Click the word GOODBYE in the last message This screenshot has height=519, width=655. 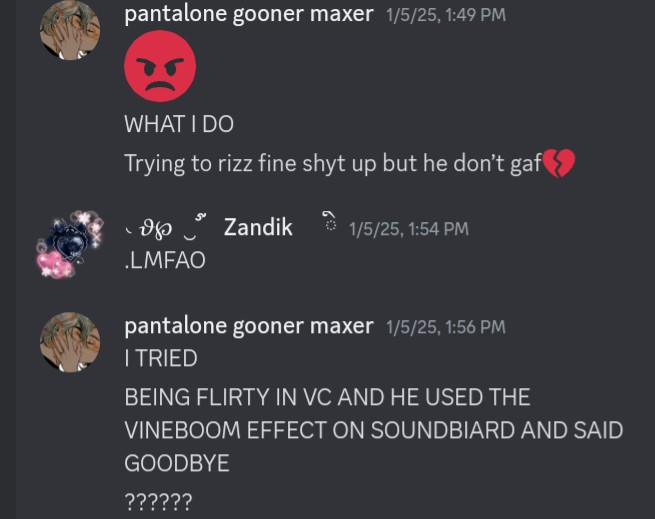pos(177,463)
